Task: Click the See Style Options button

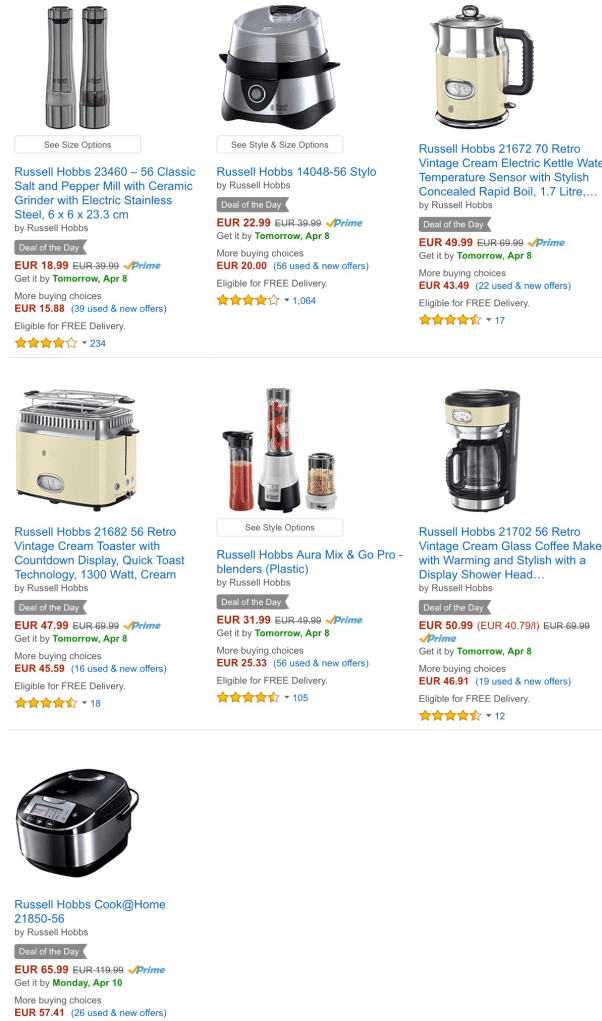Action: (280, 527)
